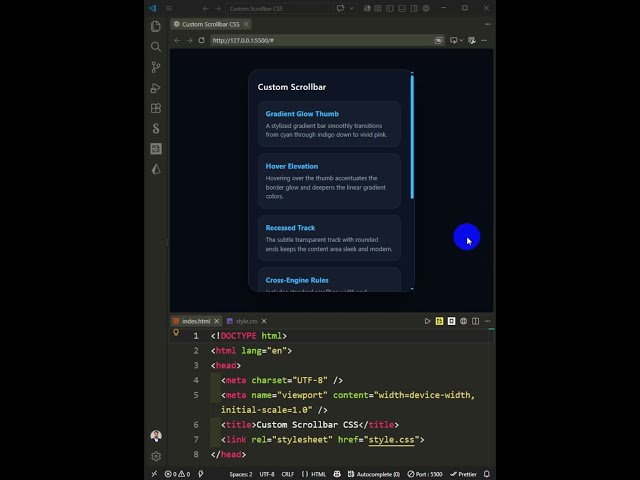
Task: Open the square extension panel icon in activity bar
Action: [156, 149]
